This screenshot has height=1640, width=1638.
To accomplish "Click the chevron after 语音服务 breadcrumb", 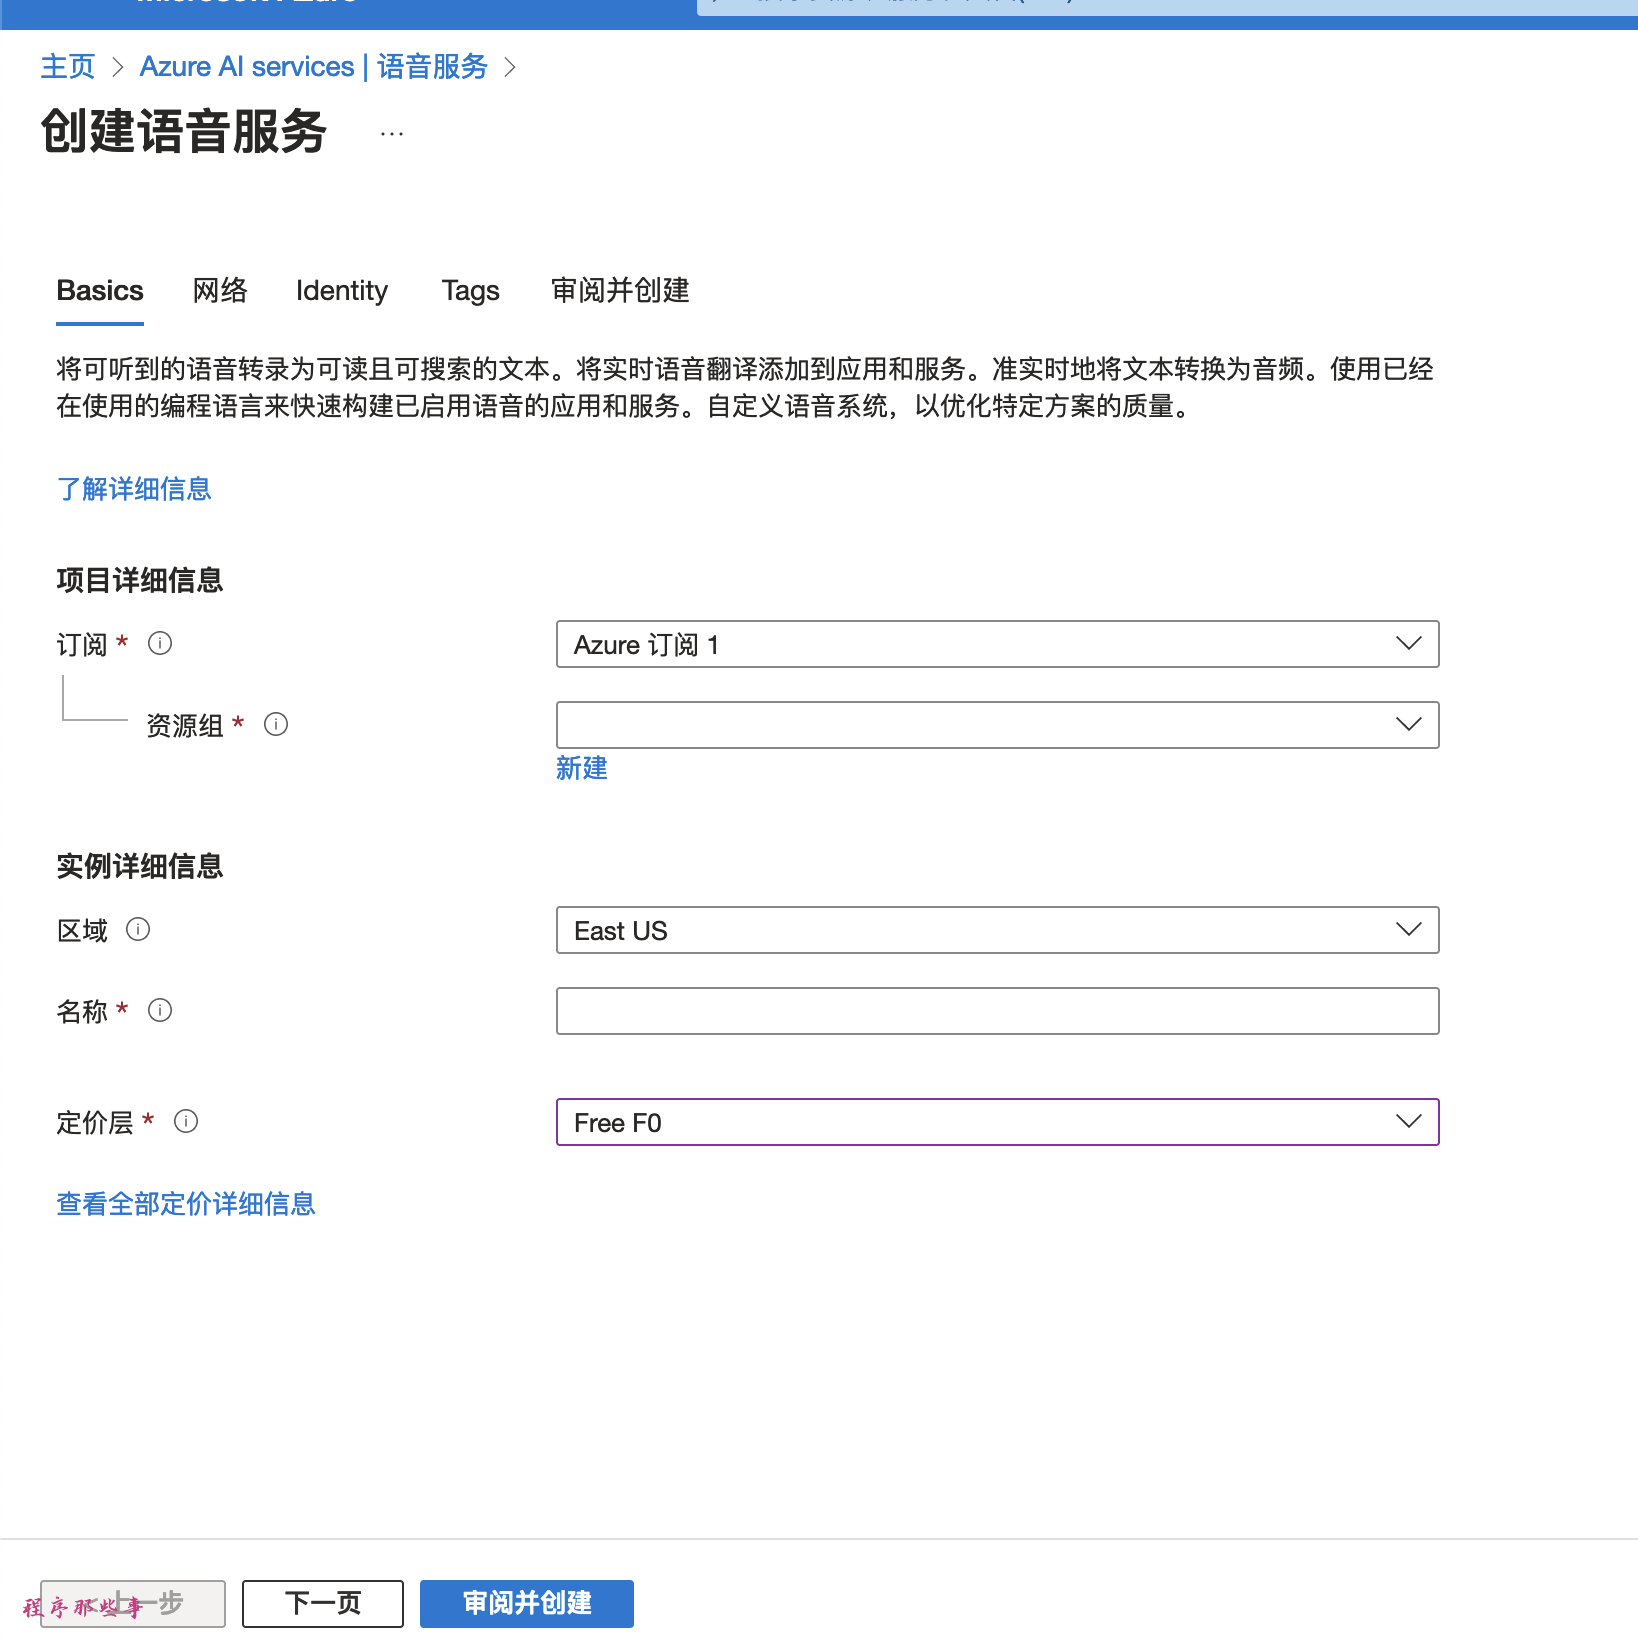I will 510,67.
